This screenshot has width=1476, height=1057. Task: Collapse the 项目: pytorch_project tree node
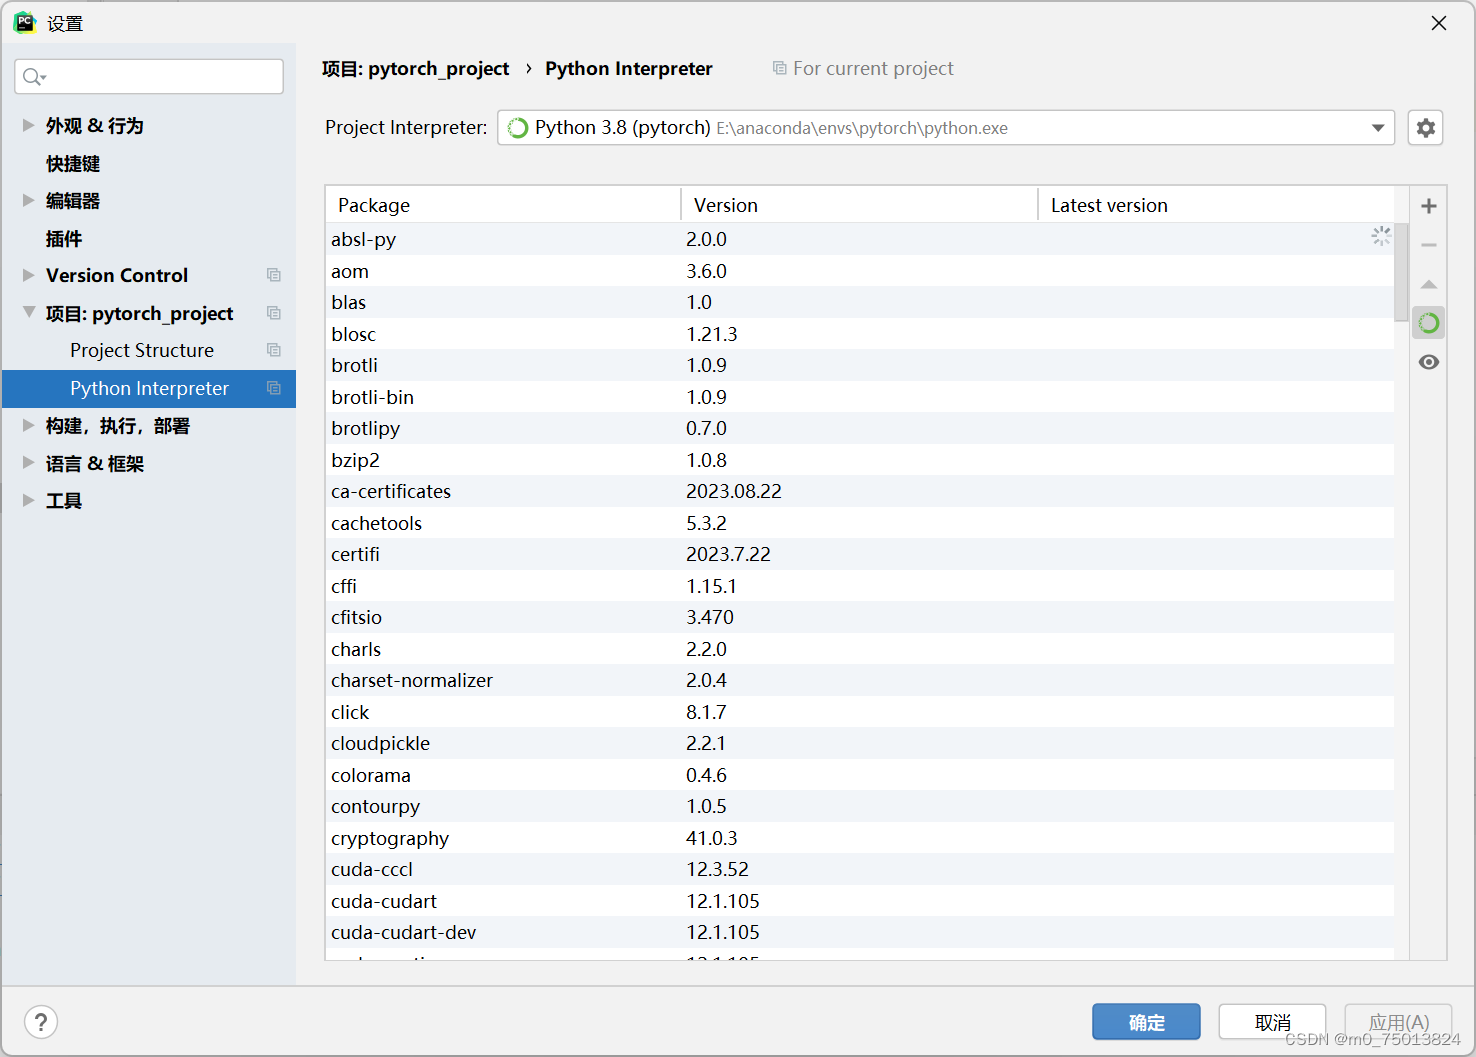tap(28, 312)
